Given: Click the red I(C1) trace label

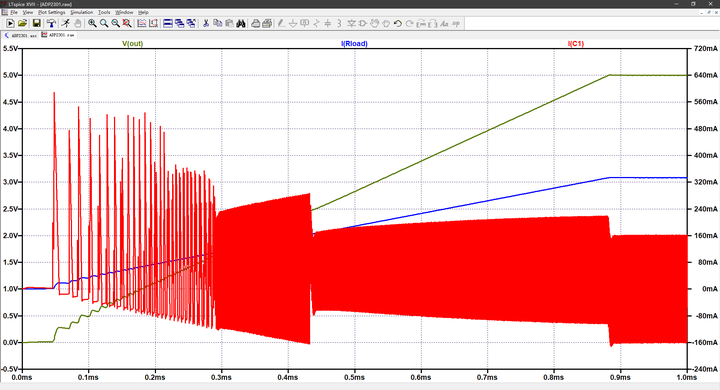Looking at the screenshot, I should coord(576,44).
